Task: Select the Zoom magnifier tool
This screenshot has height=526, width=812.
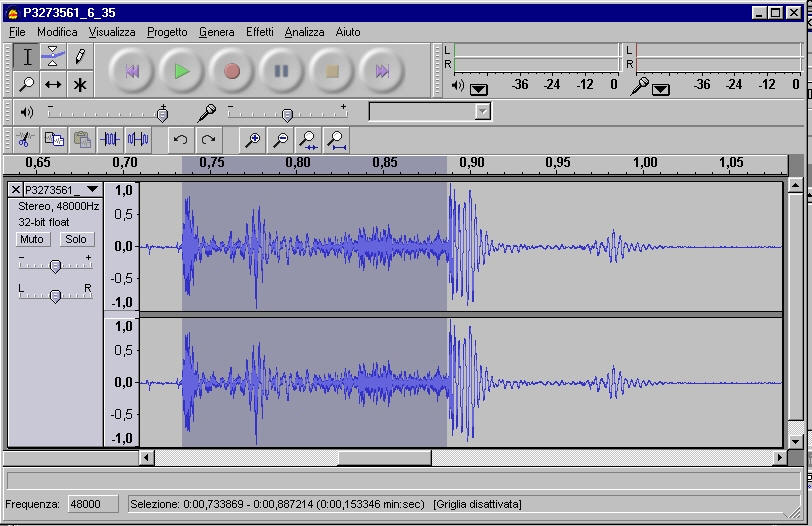Action: (x=27, y=84)
